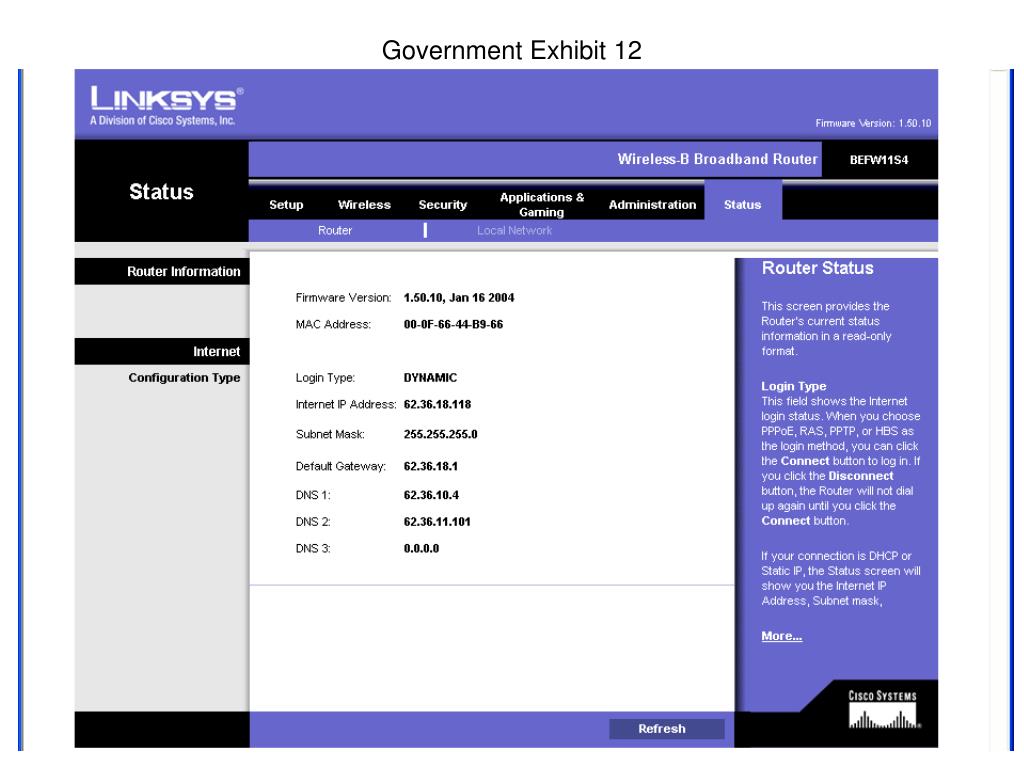Click the MAC Address: label
Image resolution: width=1024 pixels, height=768 pixels.
pyautogui.click(x=333, y=325)
